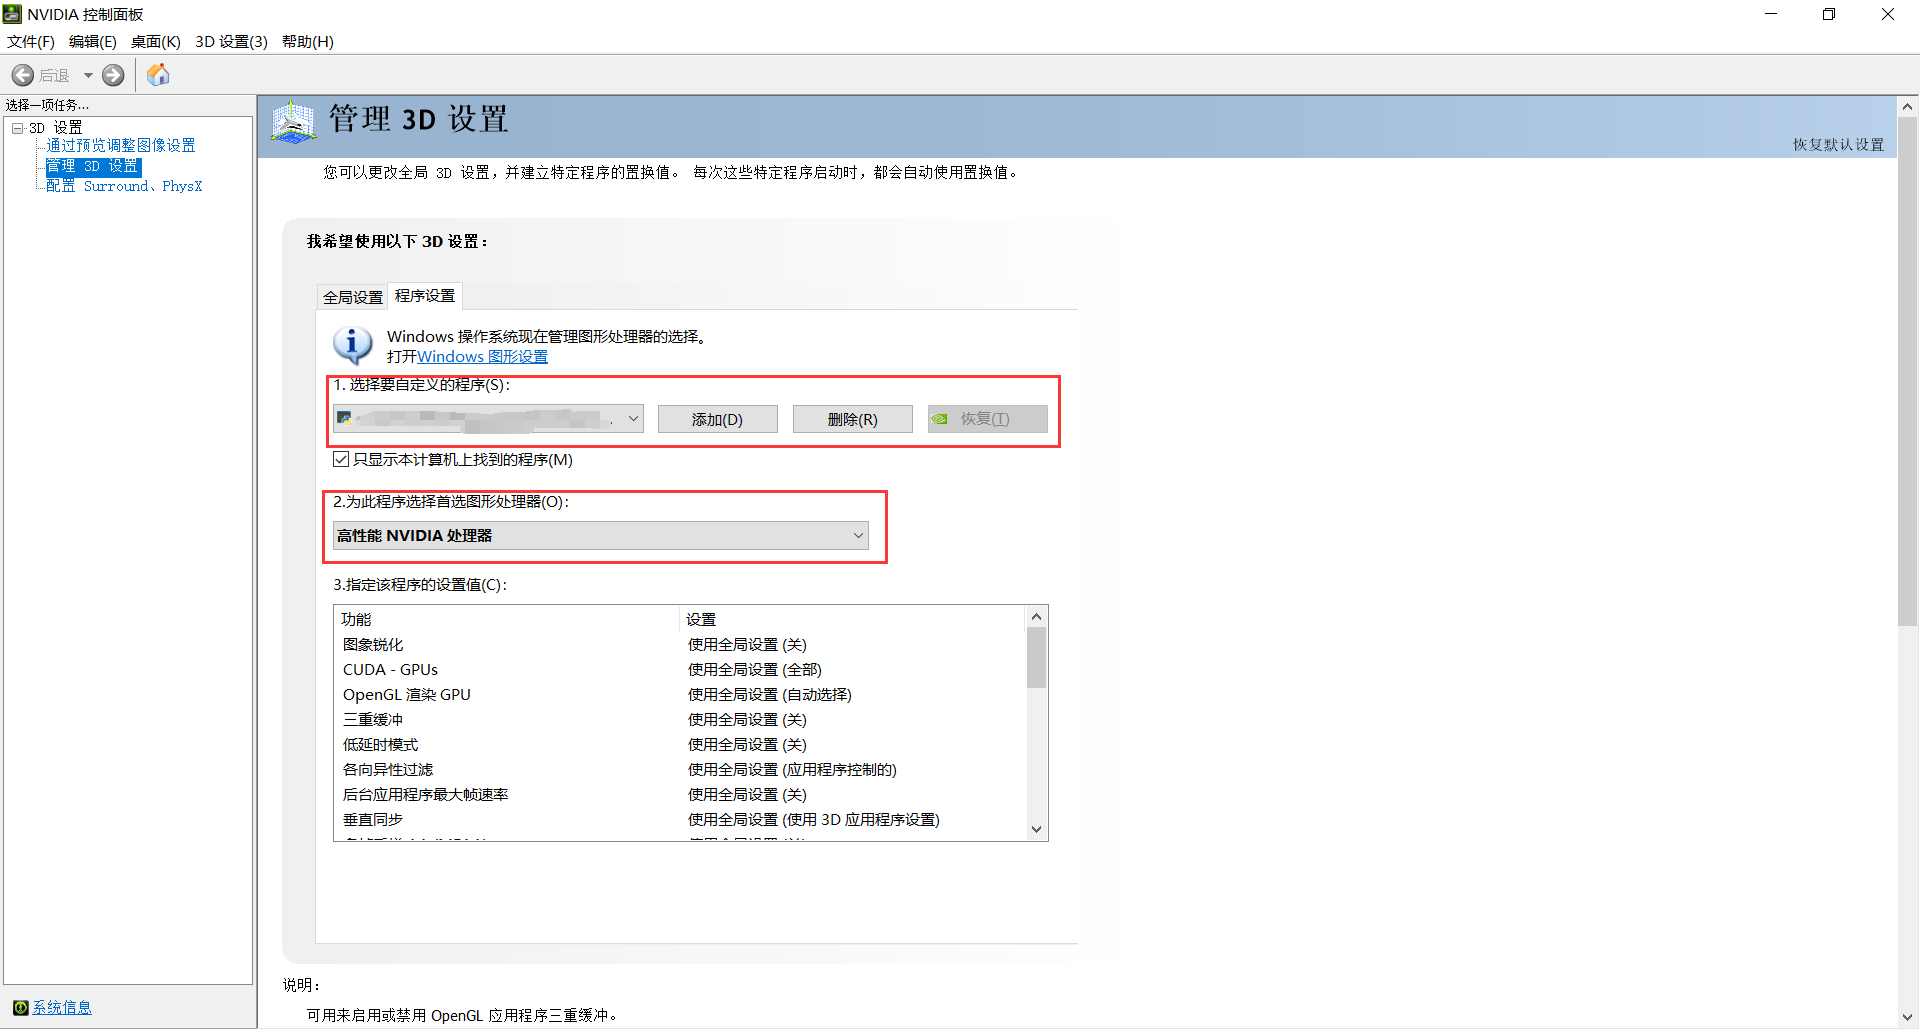Image resolution: width=1920 pixels, height=1030 pixels.
Task: Click the 添加(D) button
Action: click(x=717, y=418)
